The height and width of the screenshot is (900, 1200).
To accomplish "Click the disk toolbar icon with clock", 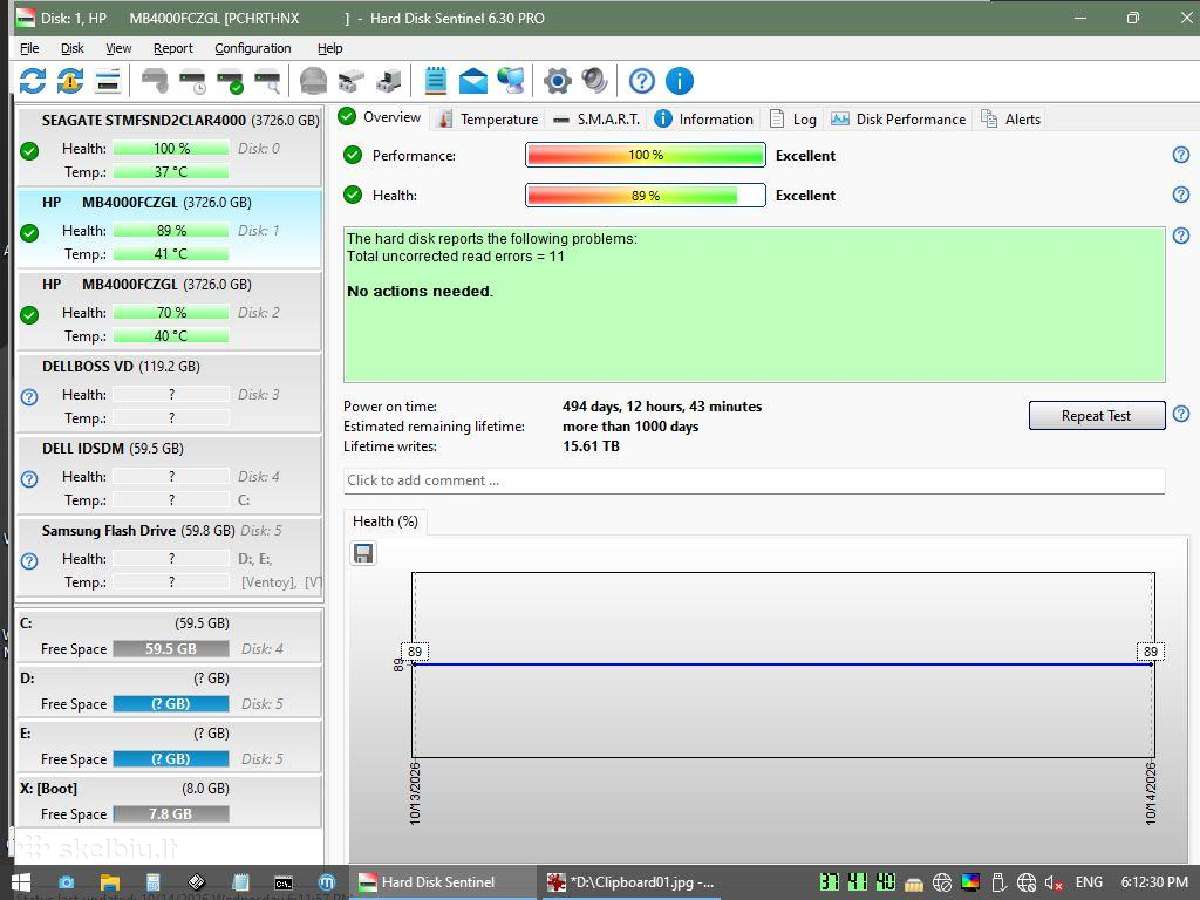I will [192, 81].
